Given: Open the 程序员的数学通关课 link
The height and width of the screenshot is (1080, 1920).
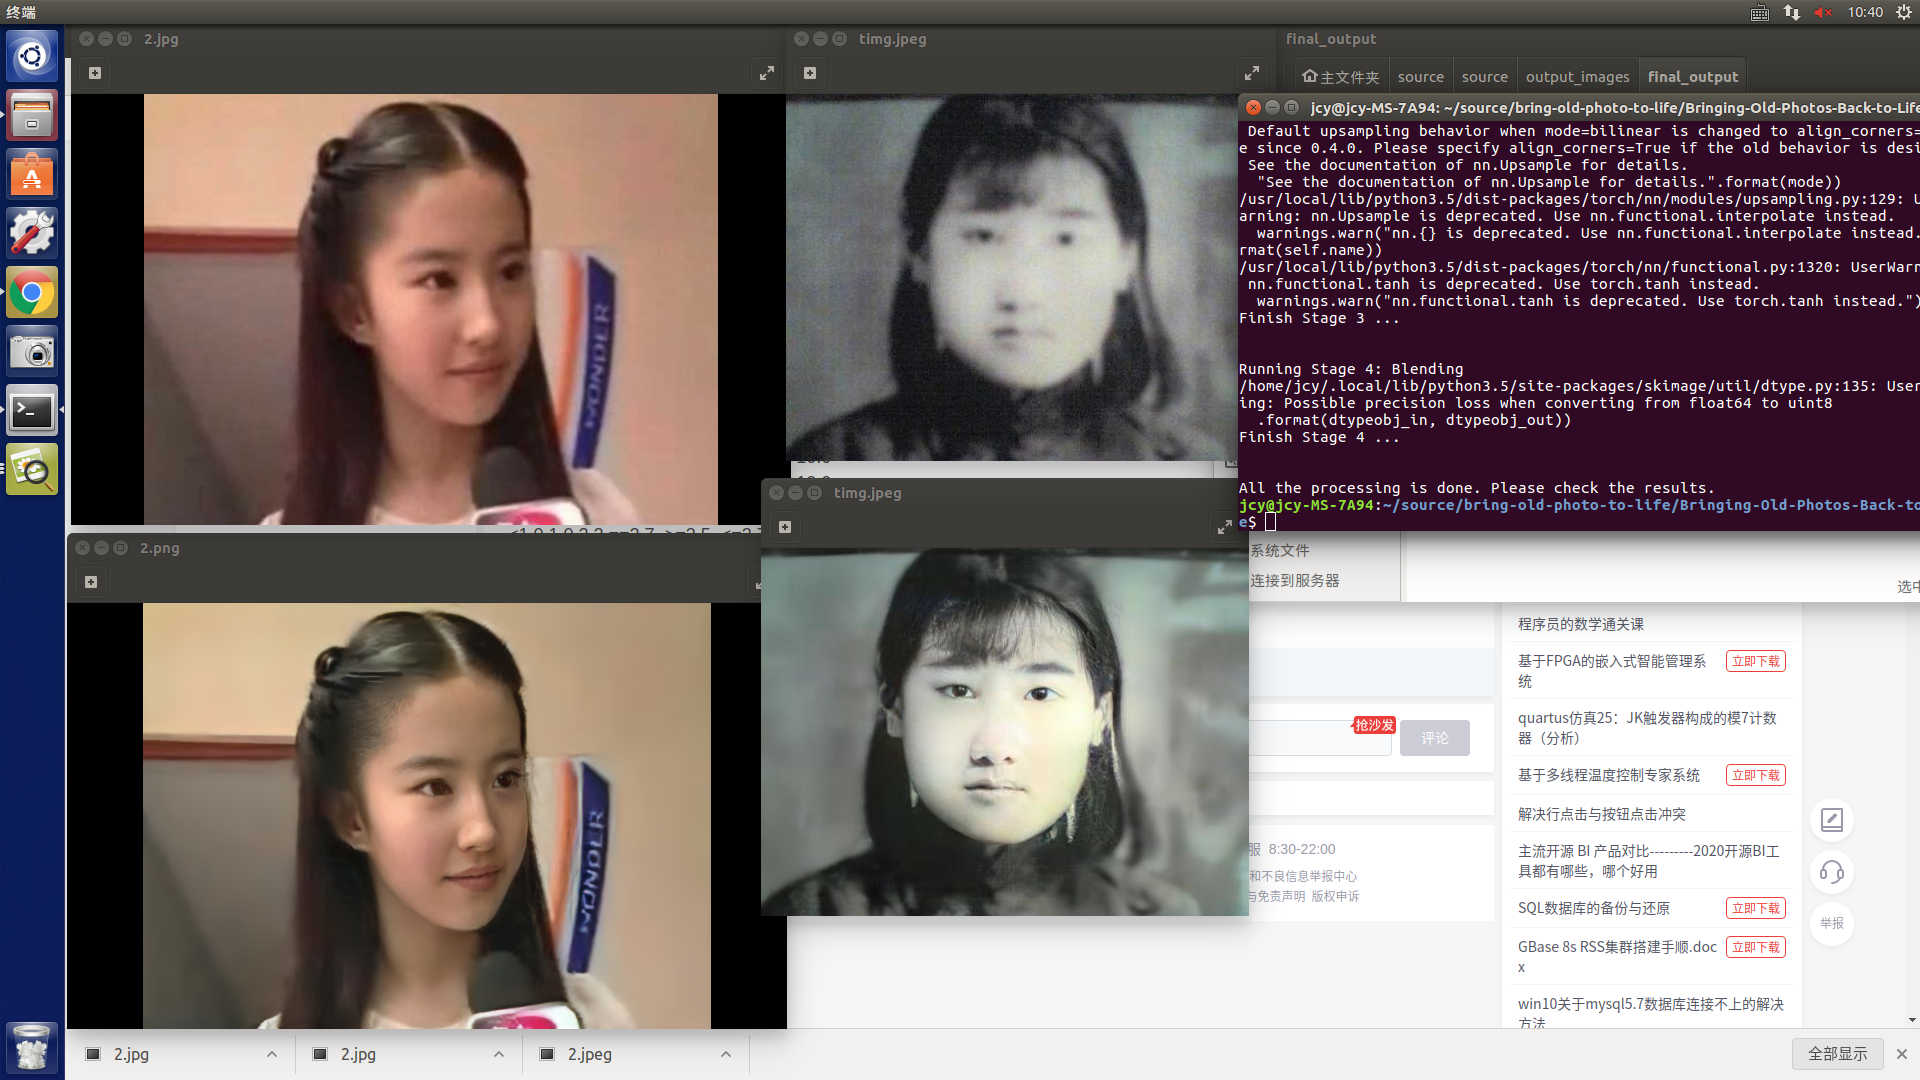Looking at the screenshot, I should tap(1581, 624).
